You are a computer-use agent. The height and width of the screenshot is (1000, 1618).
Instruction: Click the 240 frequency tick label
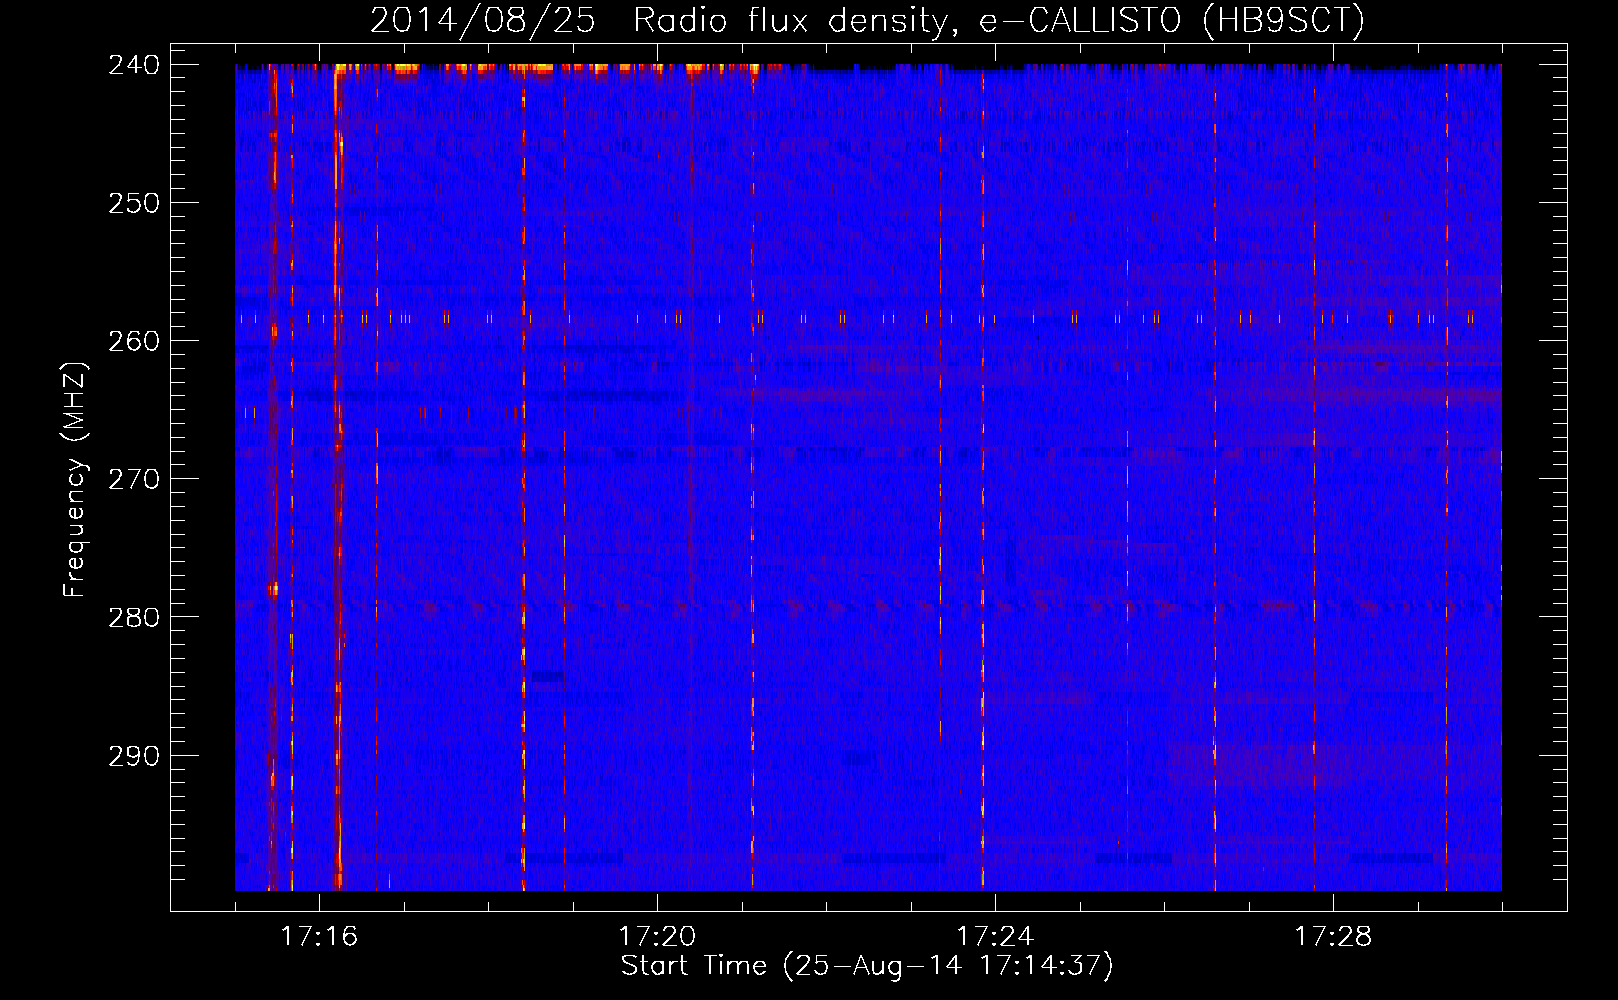(x=133, y=65)
